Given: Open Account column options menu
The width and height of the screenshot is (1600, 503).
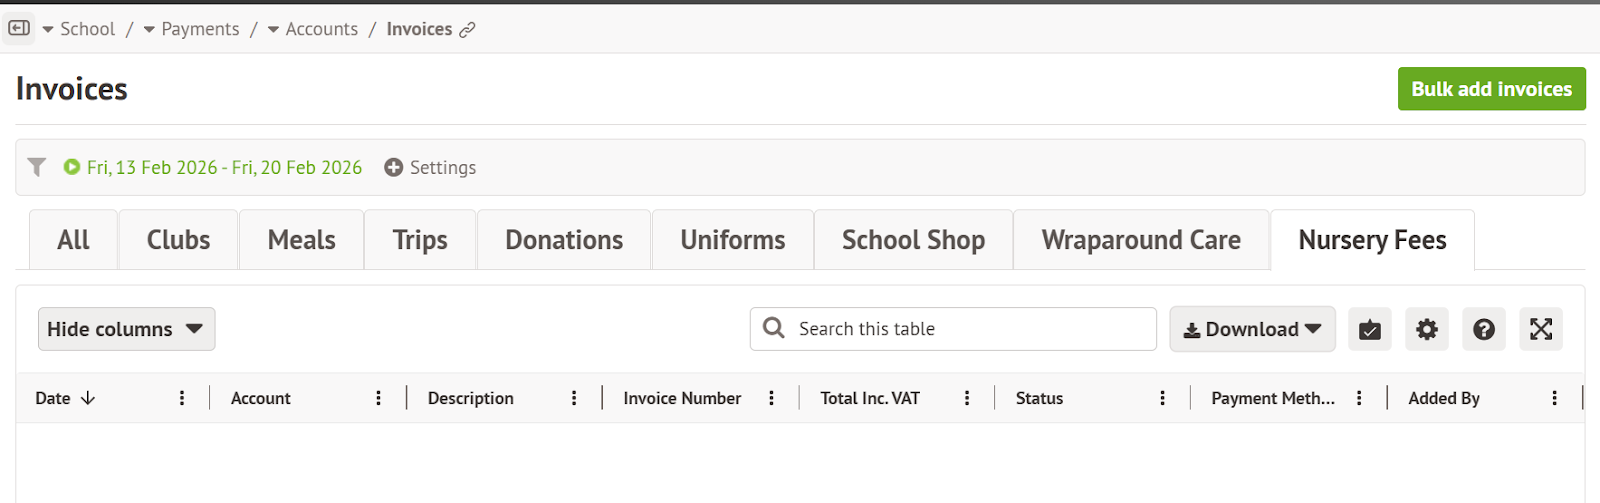Looking at the screenshot, I should click(378, 398).
